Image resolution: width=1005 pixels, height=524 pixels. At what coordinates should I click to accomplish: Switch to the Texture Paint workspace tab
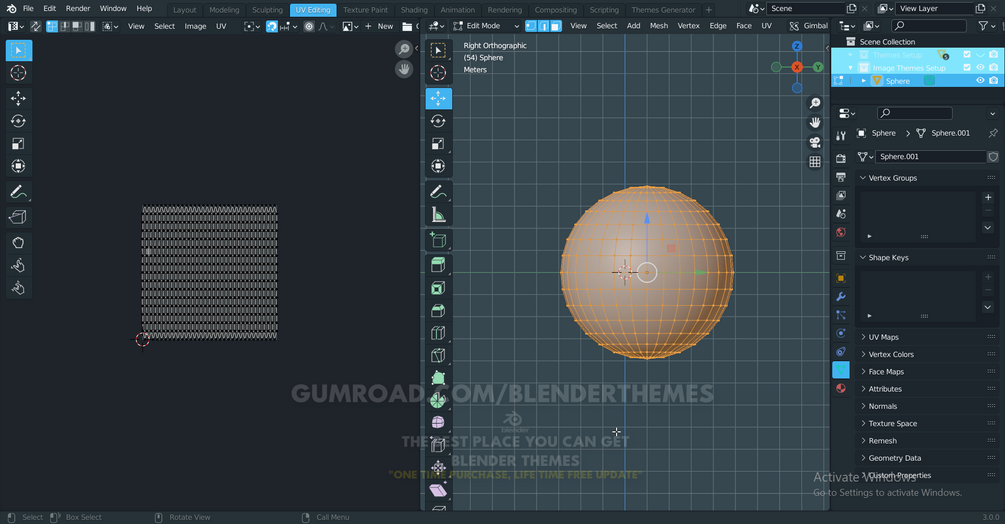[365, 10]
